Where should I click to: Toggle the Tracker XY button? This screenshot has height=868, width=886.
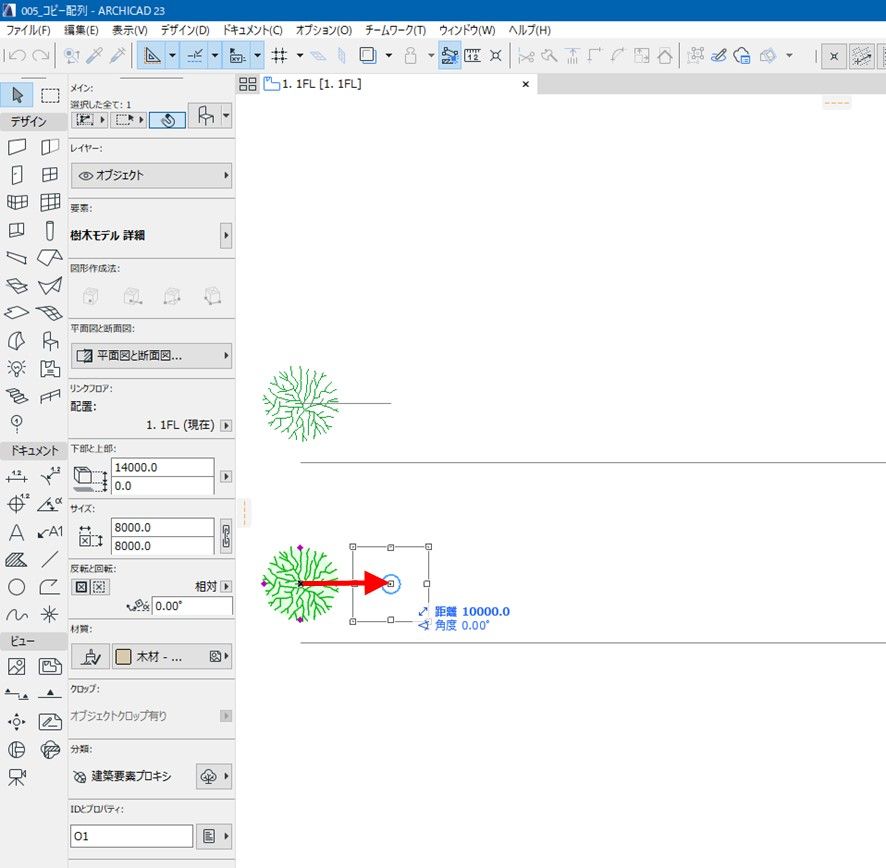[x=237, y=55]
